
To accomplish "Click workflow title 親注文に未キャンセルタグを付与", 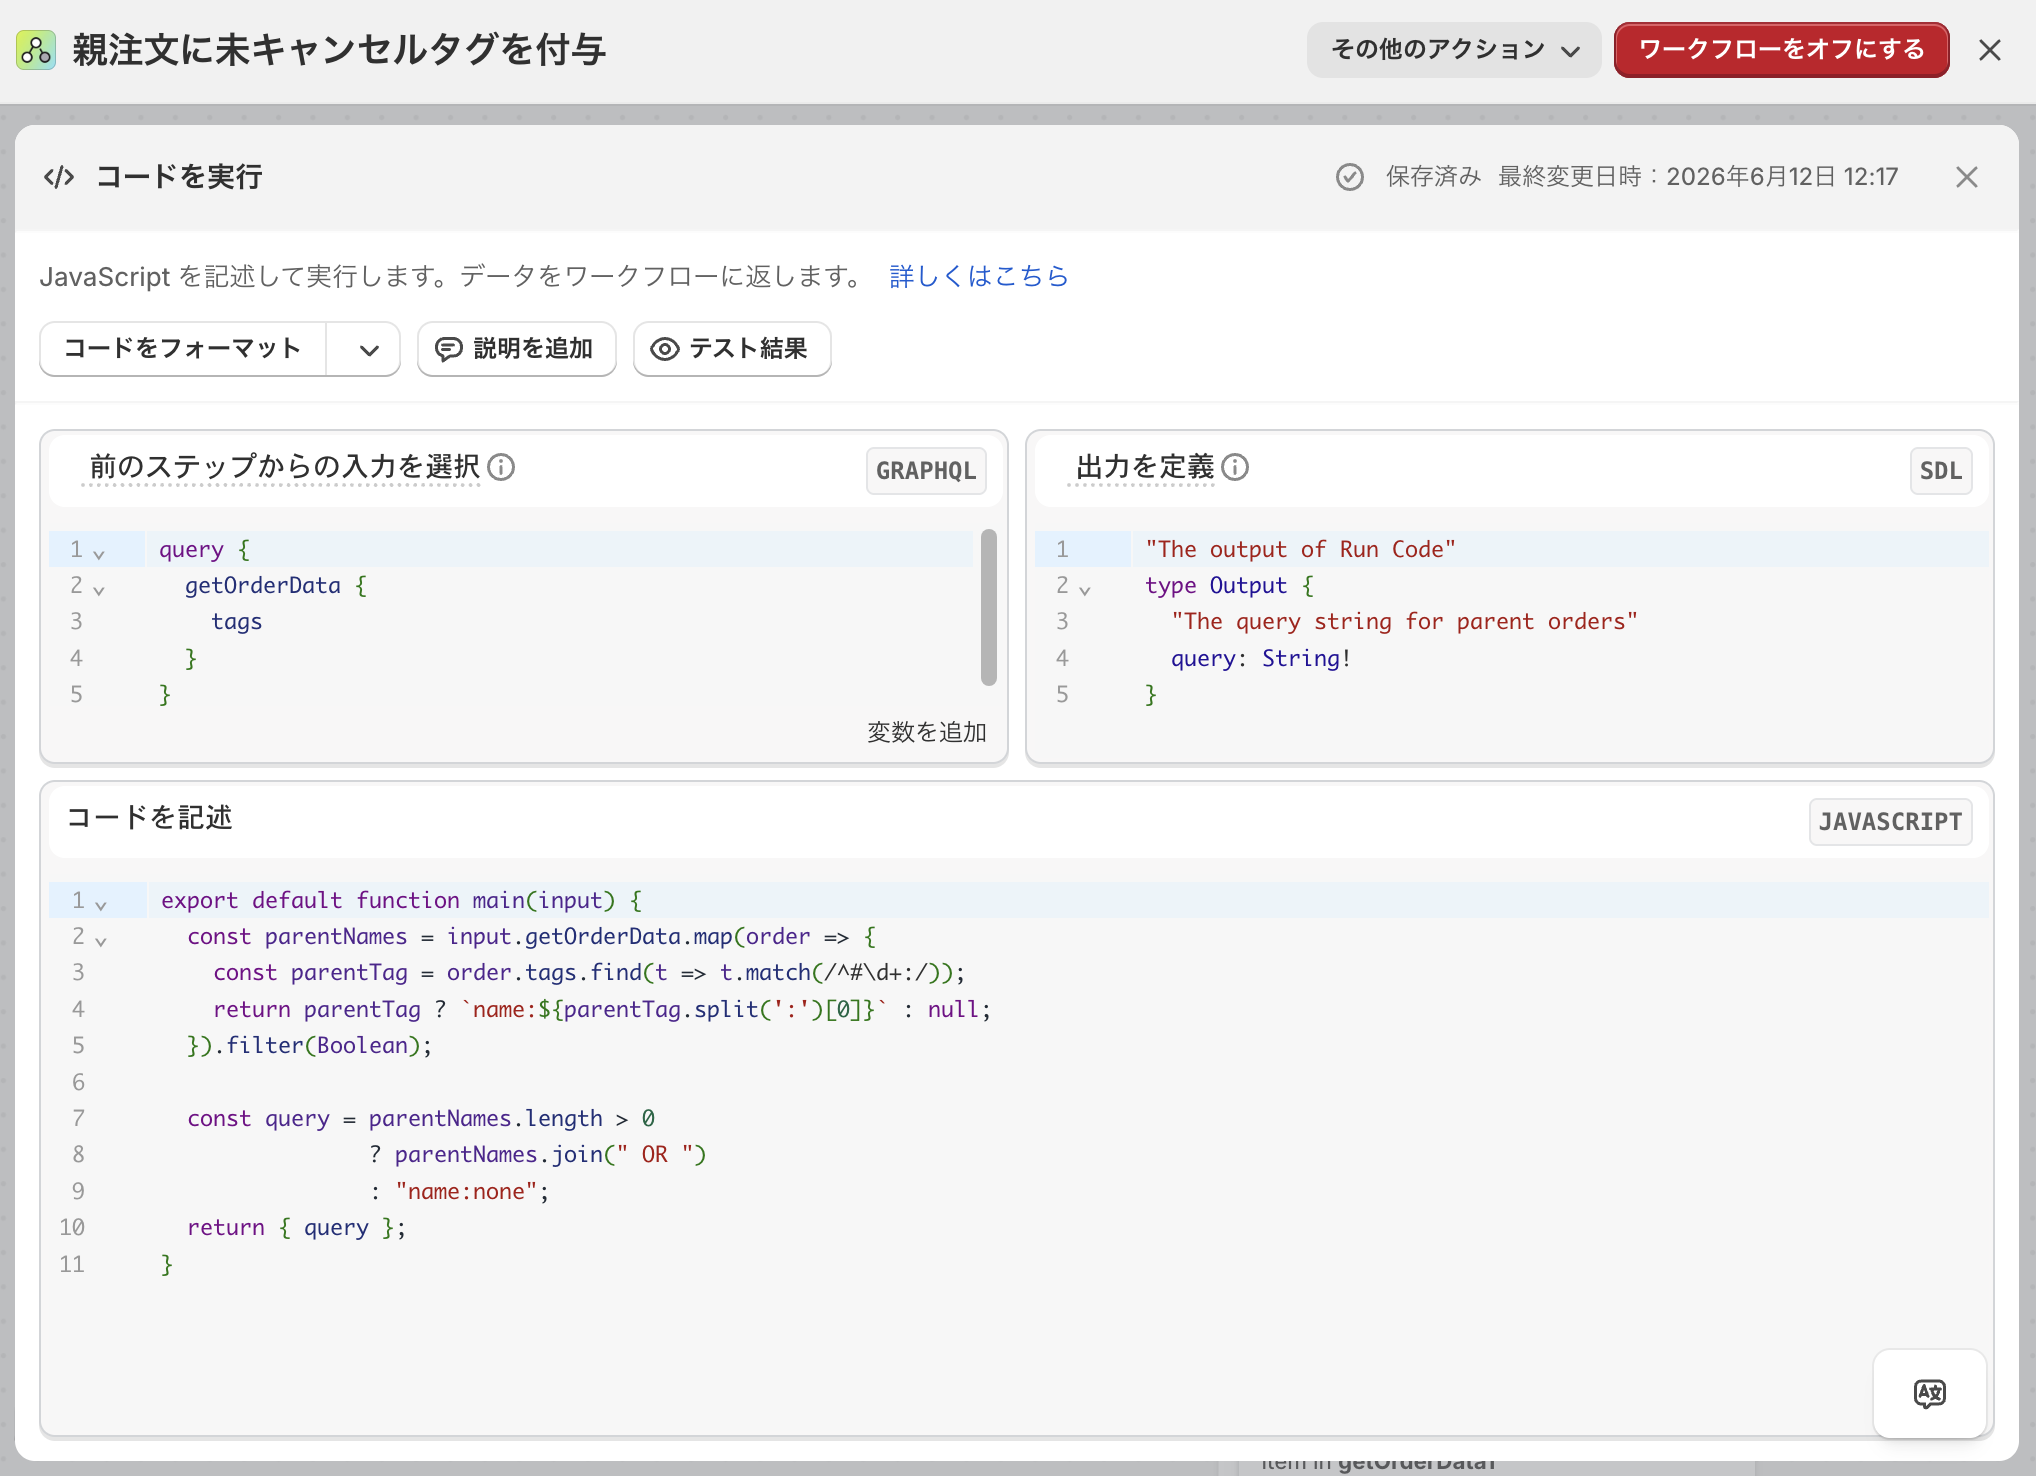I will point(339,50).
